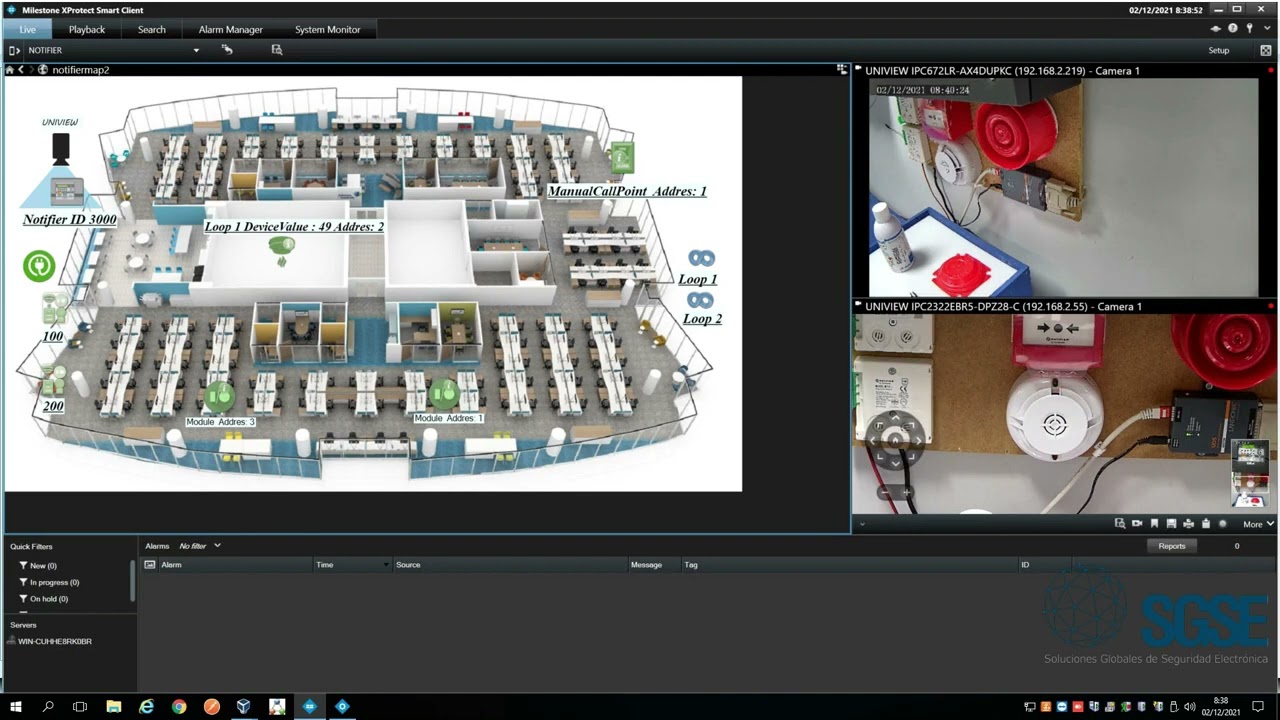Switch to System Monitor tab

tap(327, 29)
